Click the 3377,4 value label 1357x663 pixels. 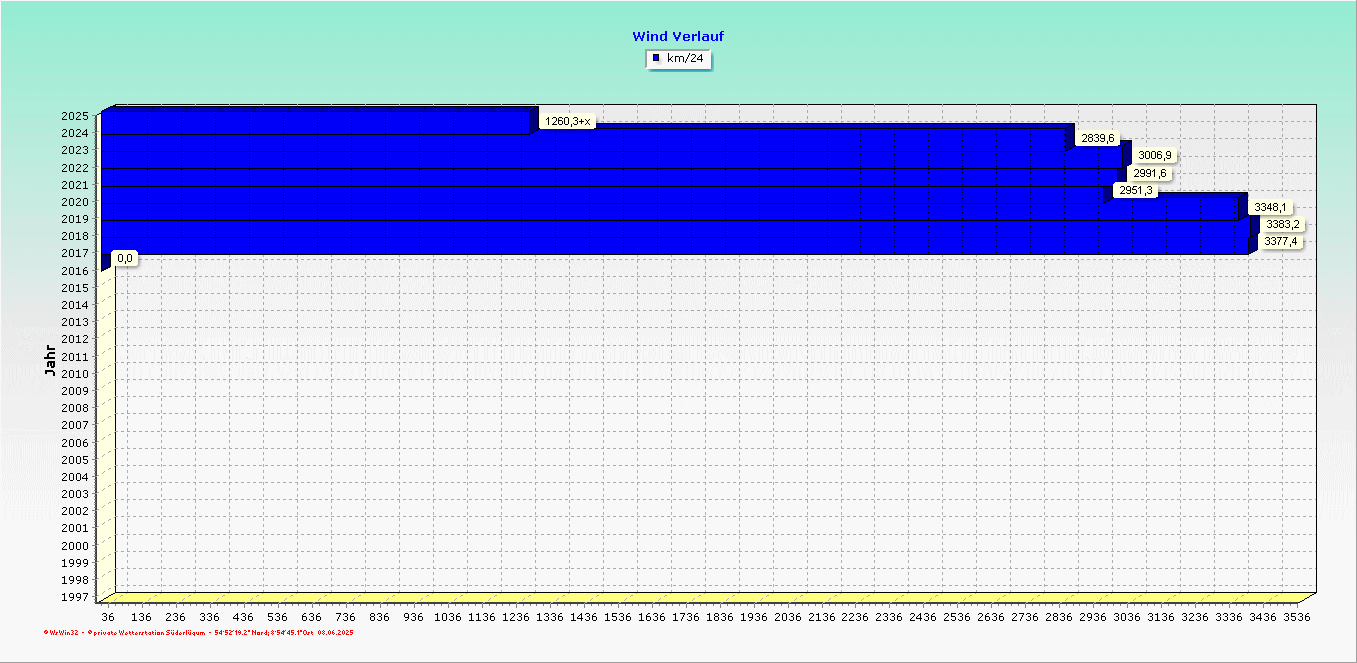[1281, 241]
